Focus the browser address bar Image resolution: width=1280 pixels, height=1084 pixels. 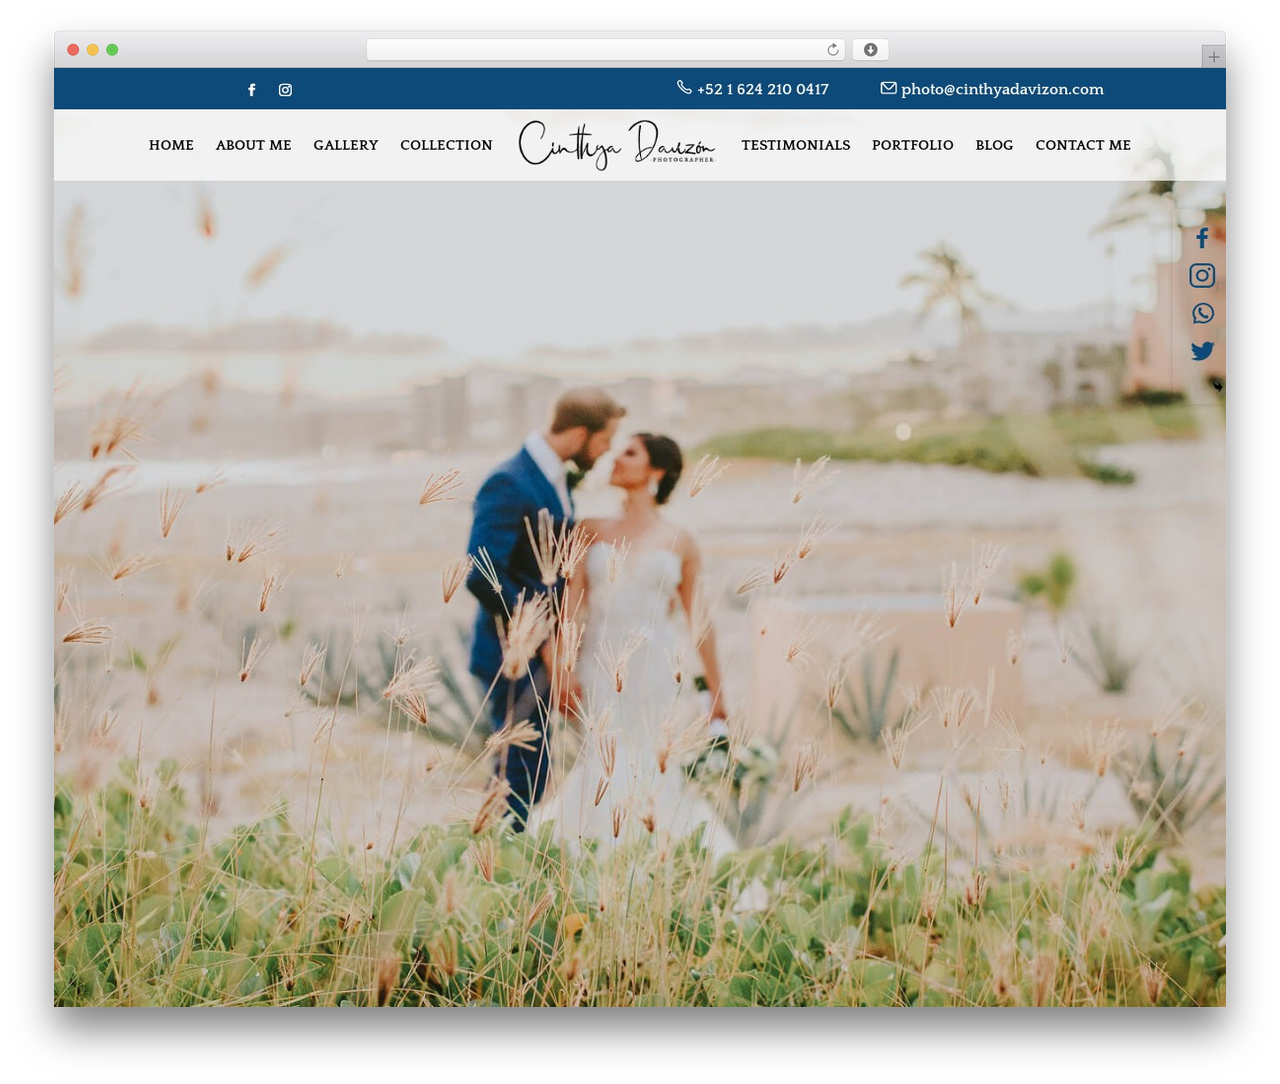606,50
